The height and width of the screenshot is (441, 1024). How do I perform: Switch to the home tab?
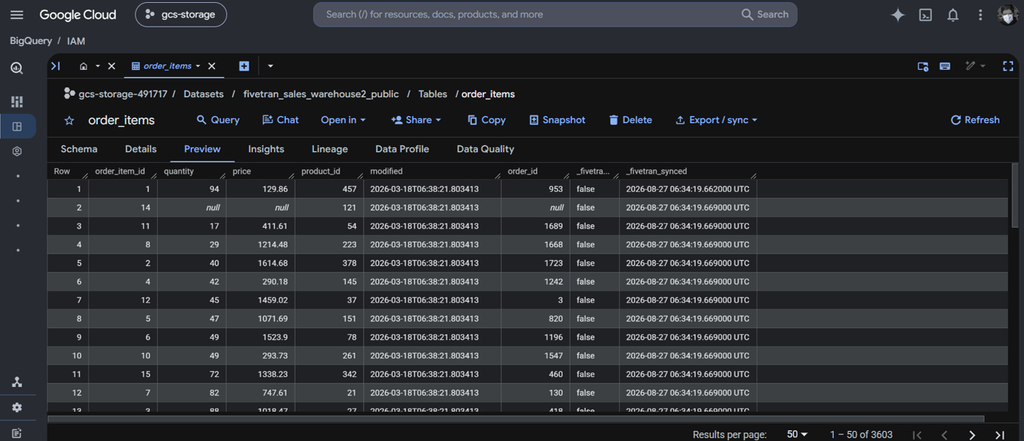[x=84, y=66]
